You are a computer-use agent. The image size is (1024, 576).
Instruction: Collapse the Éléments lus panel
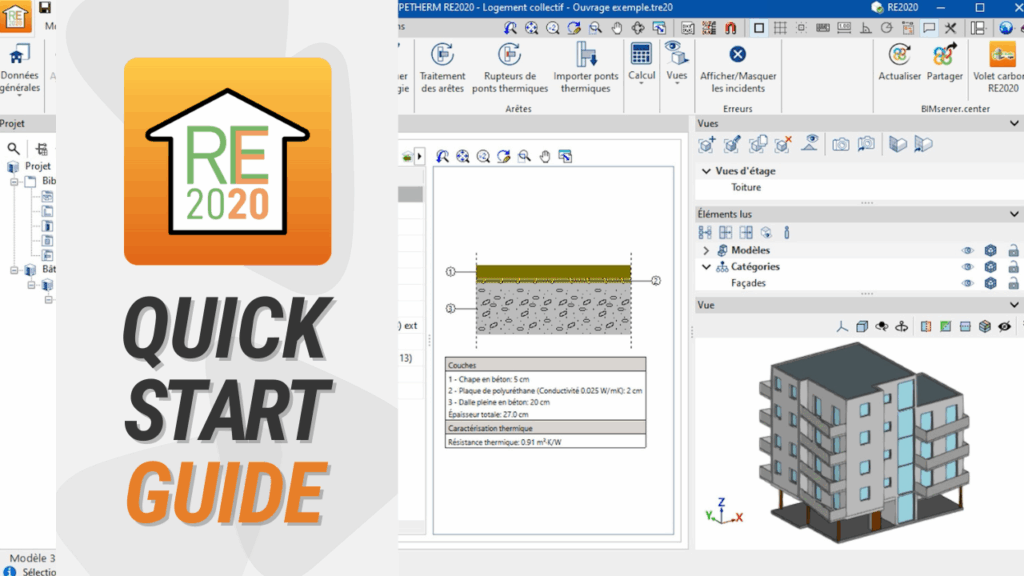1014,214
